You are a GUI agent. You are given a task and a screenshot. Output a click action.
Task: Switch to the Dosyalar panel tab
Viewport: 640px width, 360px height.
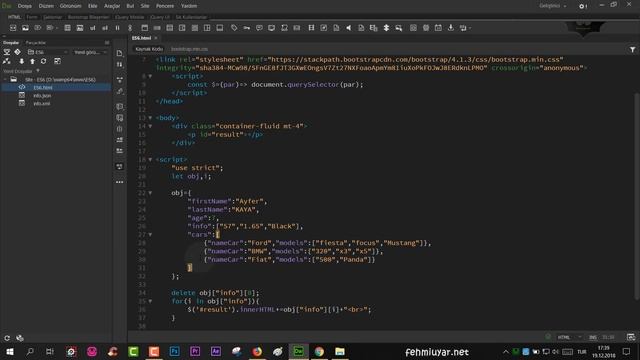coord(11,42)
